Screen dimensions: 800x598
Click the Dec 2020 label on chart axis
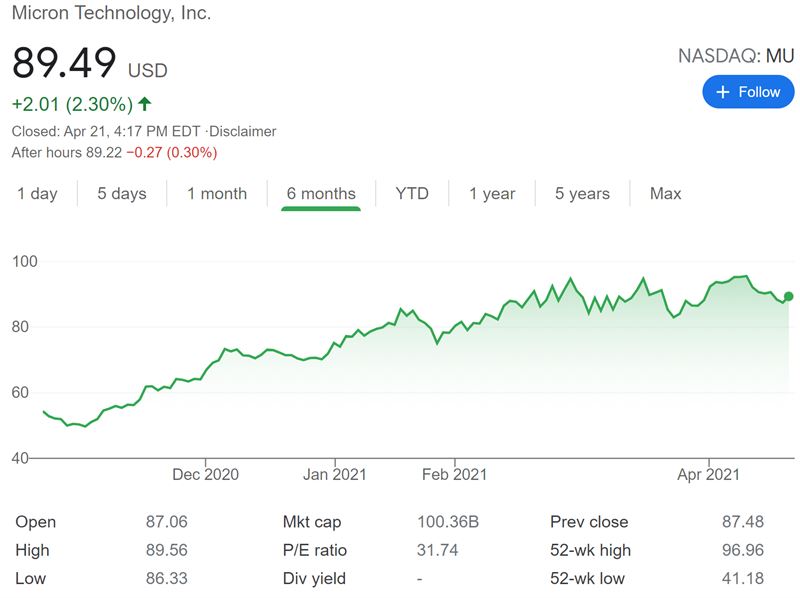coord(206,474)
